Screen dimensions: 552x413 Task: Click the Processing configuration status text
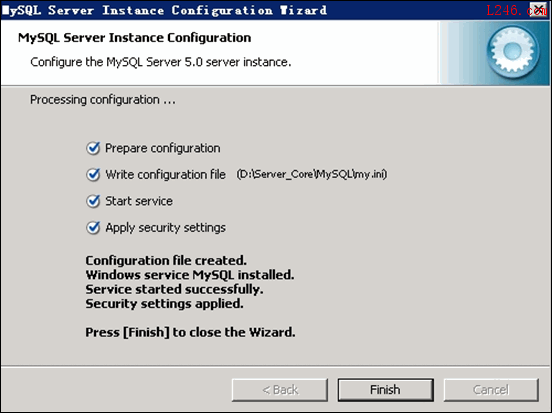click(103, 100)
